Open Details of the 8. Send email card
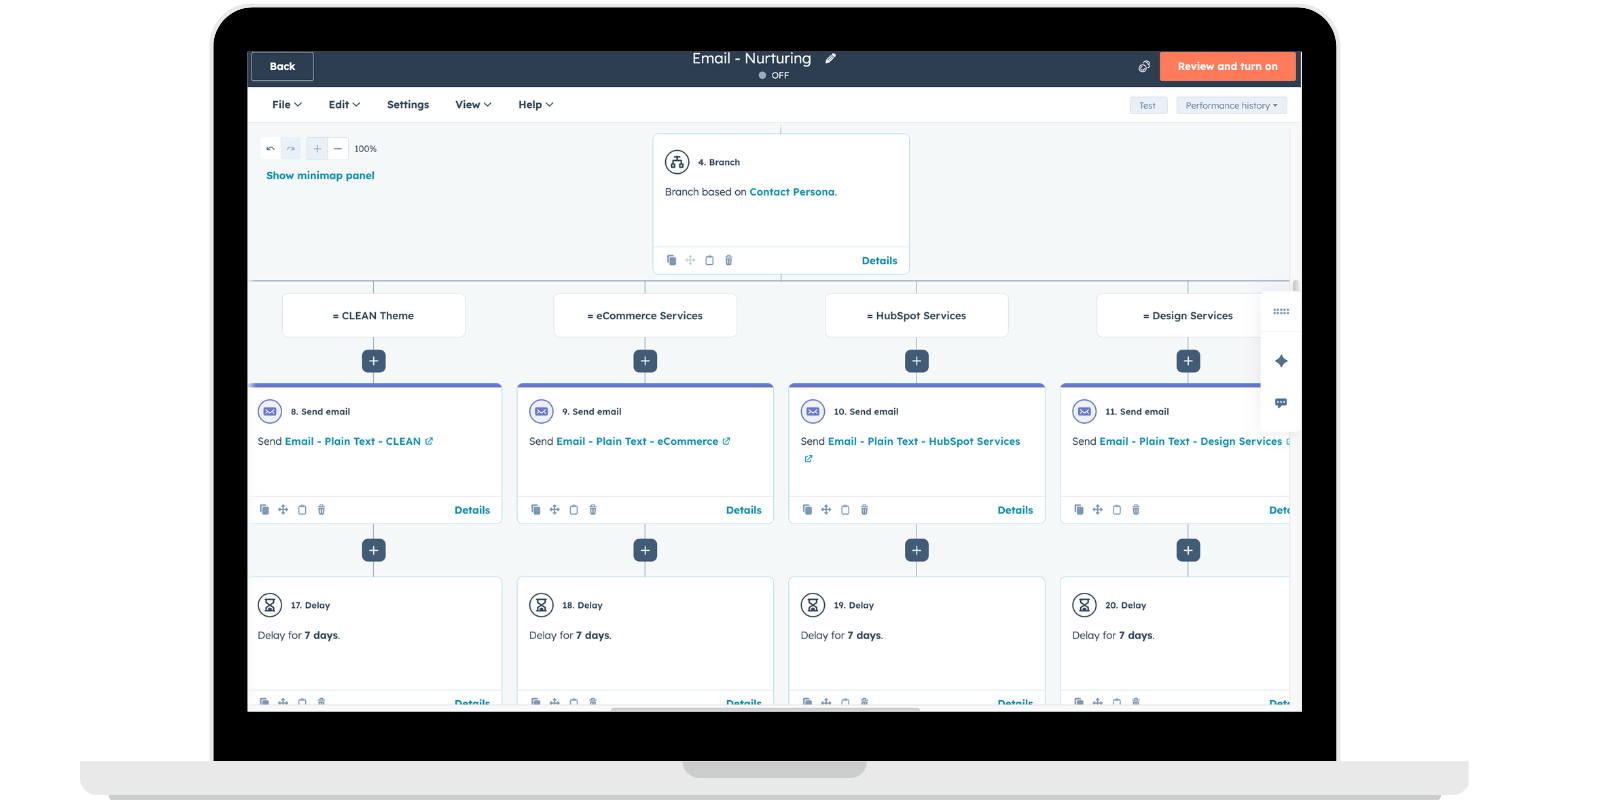 tap(472, 510)
